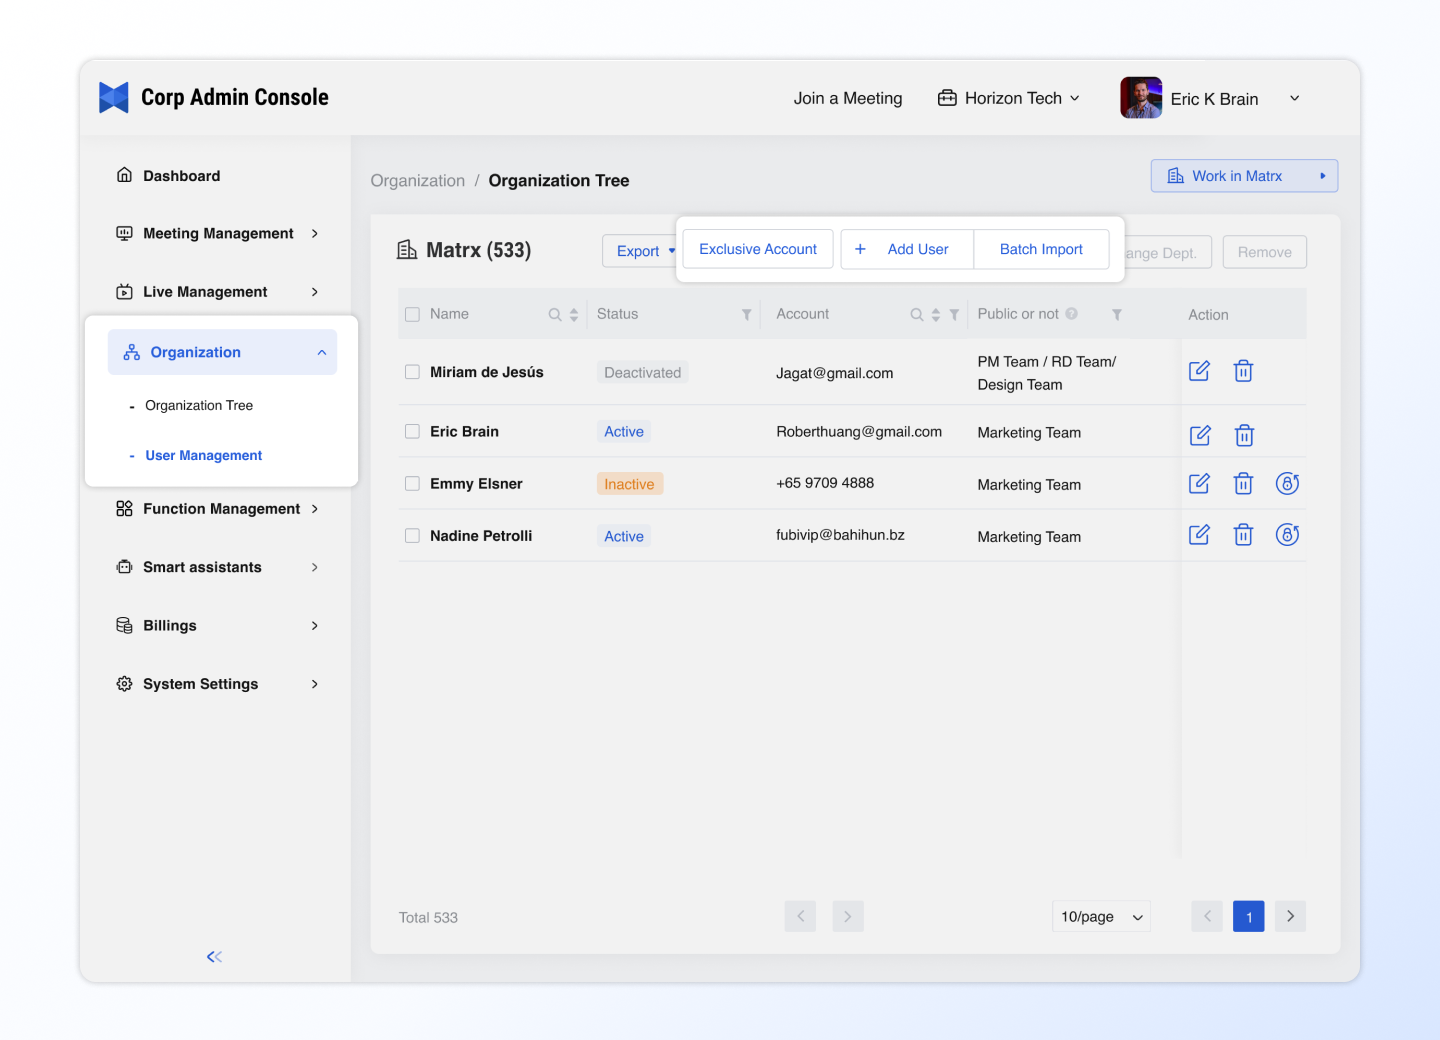The height and width of the screenshot is (1040, 1440).
Task: Click the edit icon for Miriam de Jesús
Action: pyautogui.click(x=1199, y=371)
